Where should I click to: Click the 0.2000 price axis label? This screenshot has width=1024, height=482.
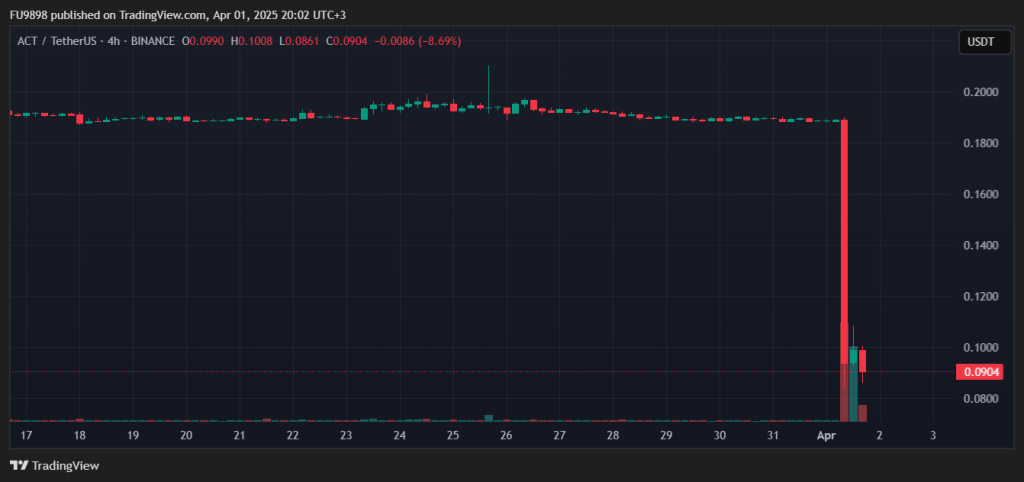(x=981, y=92)
